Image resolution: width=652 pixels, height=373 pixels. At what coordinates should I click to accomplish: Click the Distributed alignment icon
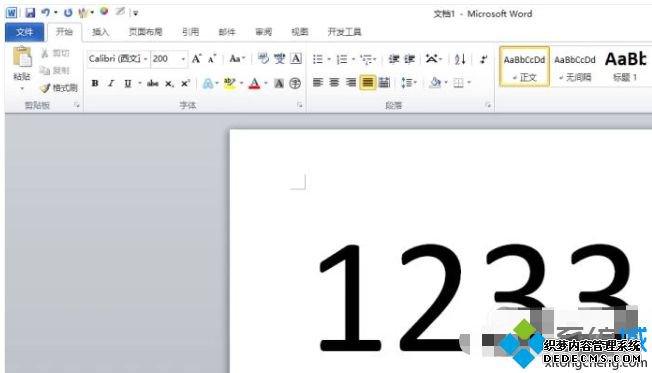(x=384, y=82)
